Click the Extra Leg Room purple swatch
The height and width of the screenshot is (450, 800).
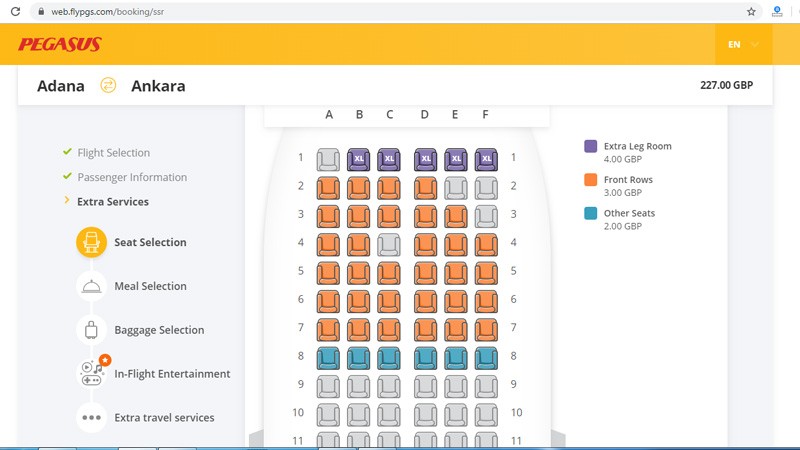click(x=591, y=147)
